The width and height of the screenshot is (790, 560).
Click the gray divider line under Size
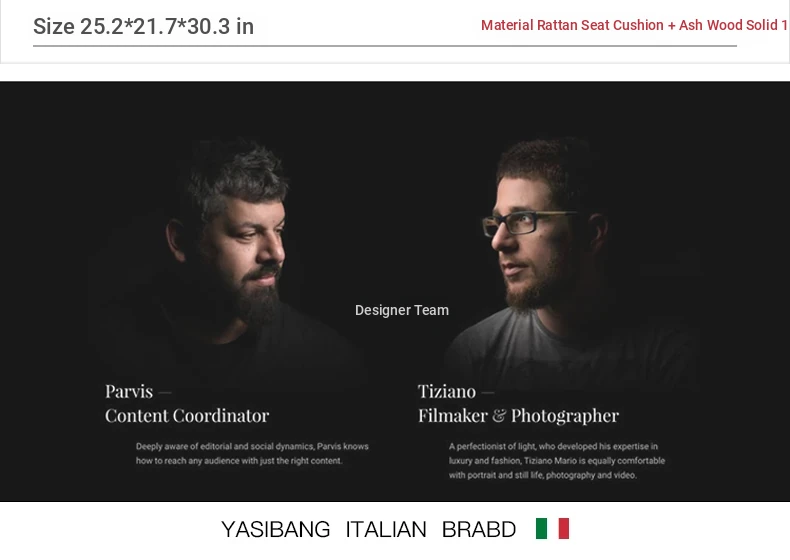tap(385, 46)
